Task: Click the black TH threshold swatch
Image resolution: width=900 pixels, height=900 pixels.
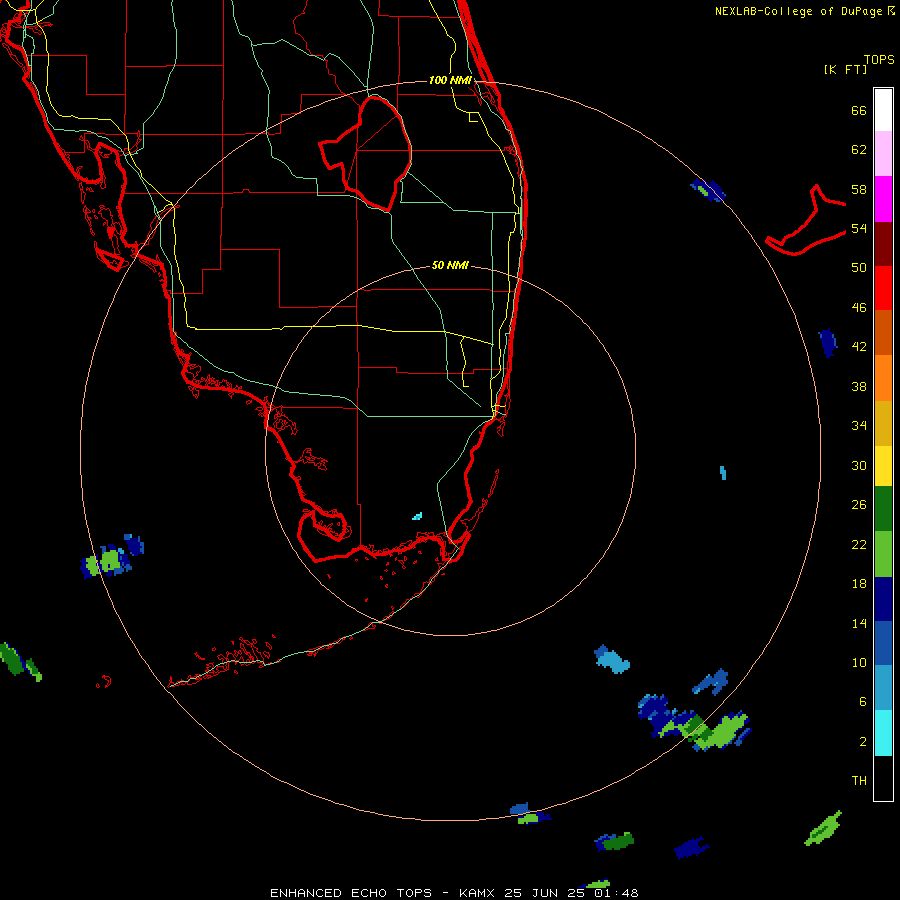Action: (x=883, y=778)
